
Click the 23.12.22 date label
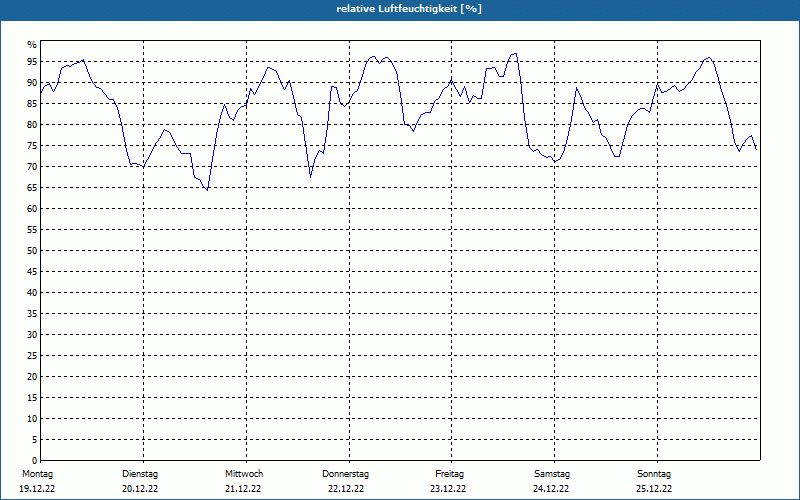(x=448, y=489)
